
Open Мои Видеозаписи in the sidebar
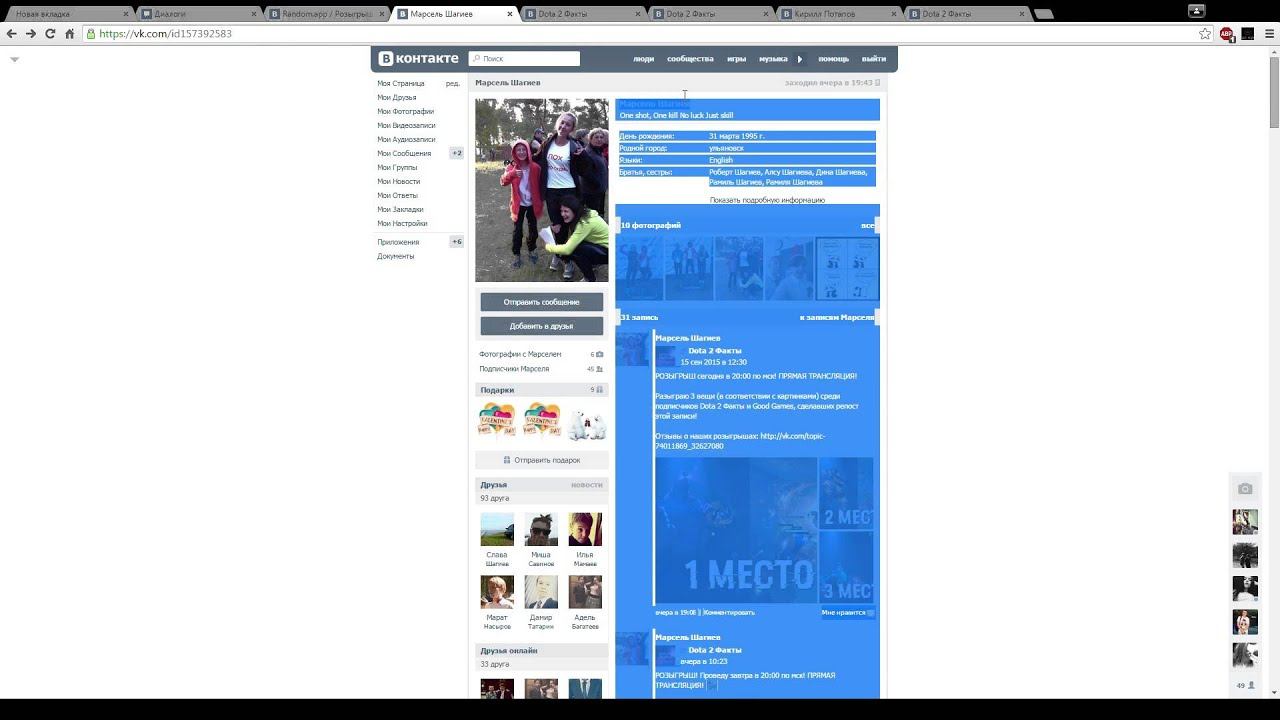click(406, 125)
